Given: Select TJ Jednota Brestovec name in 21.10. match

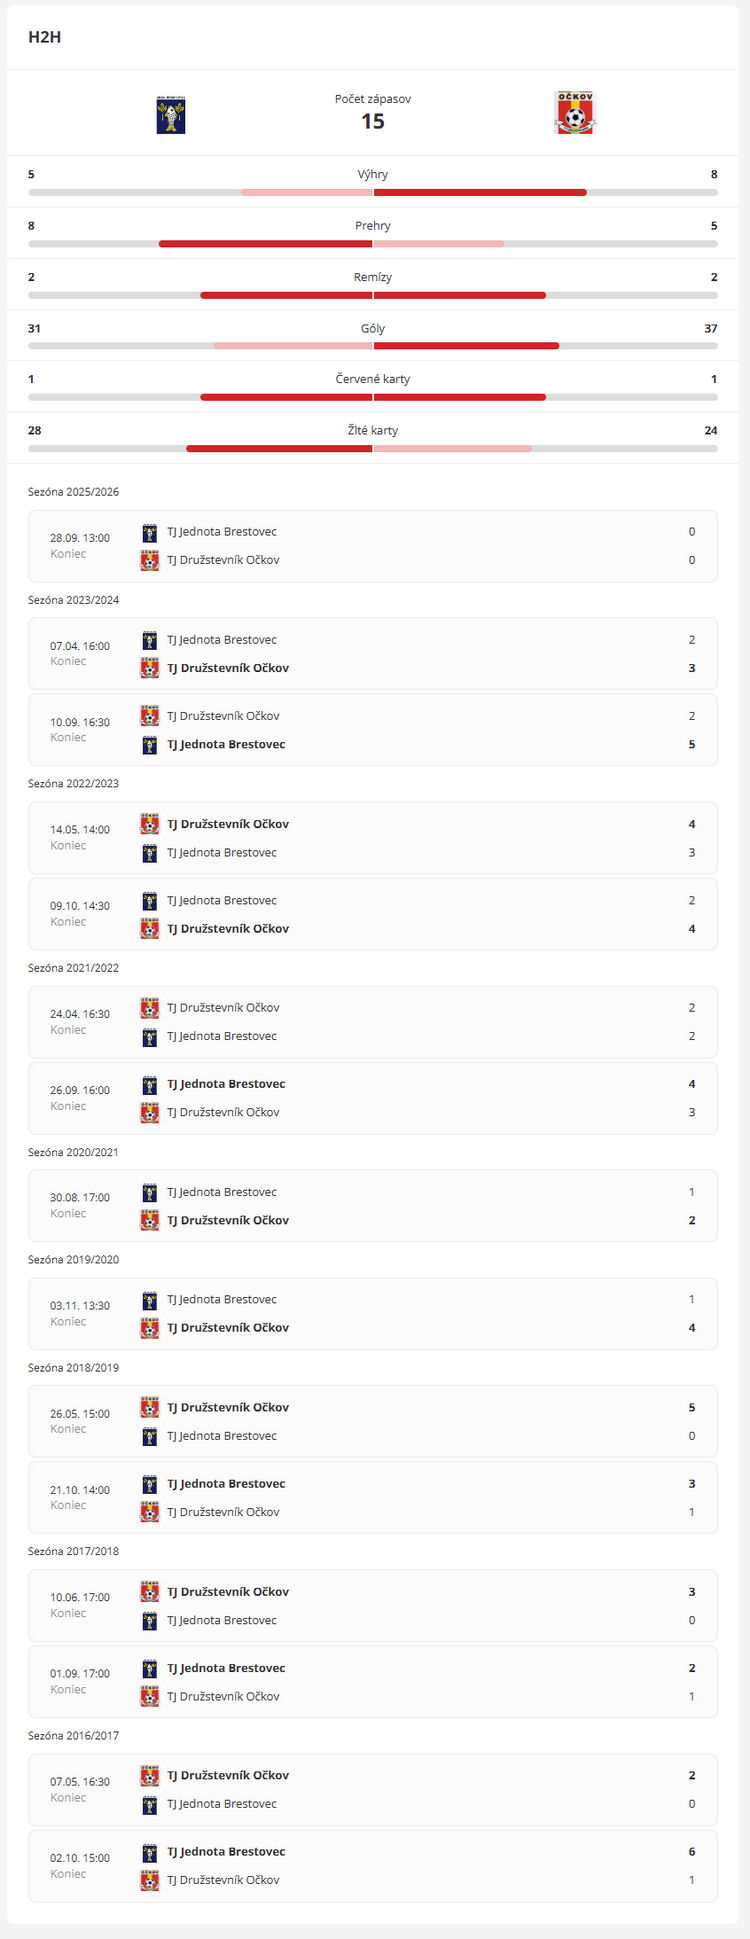Looking at the screenshot, I should click(226, 1484).
